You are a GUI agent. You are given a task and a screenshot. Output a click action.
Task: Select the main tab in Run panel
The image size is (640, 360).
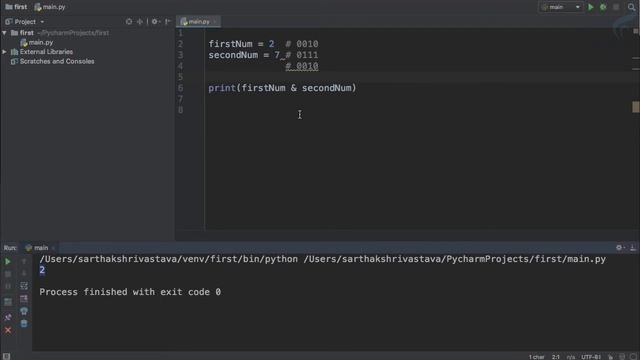[37, 248]
